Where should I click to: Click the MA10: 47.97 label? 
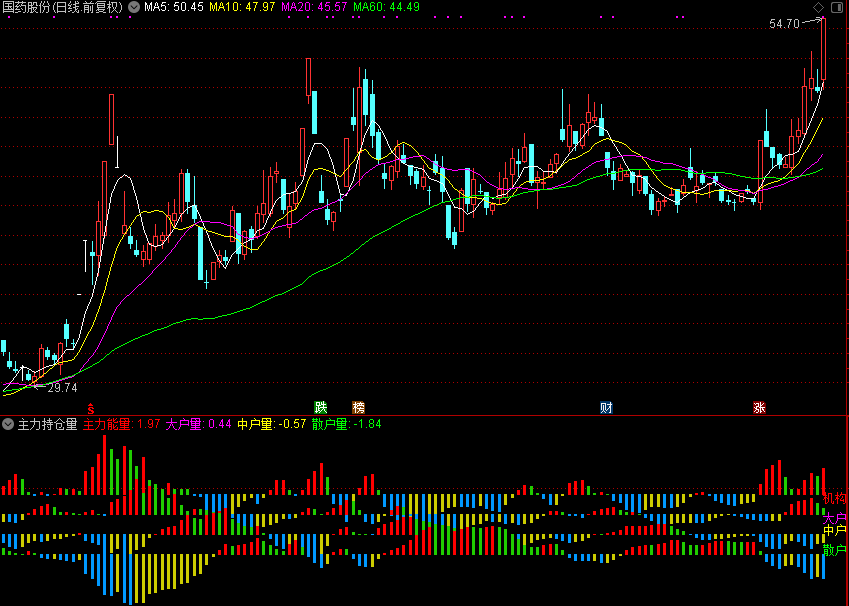point(242,7)
